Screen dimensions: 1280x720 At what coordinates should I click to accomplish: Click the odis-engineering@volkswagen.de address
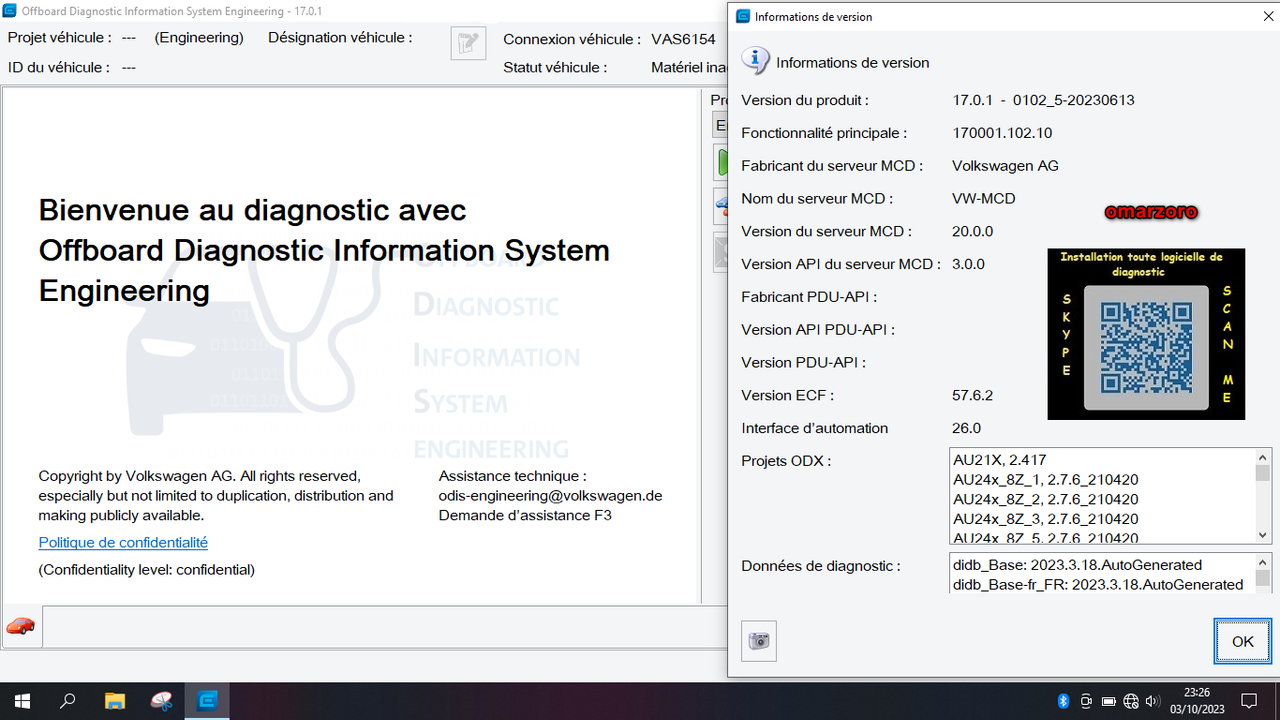(550, 495)
